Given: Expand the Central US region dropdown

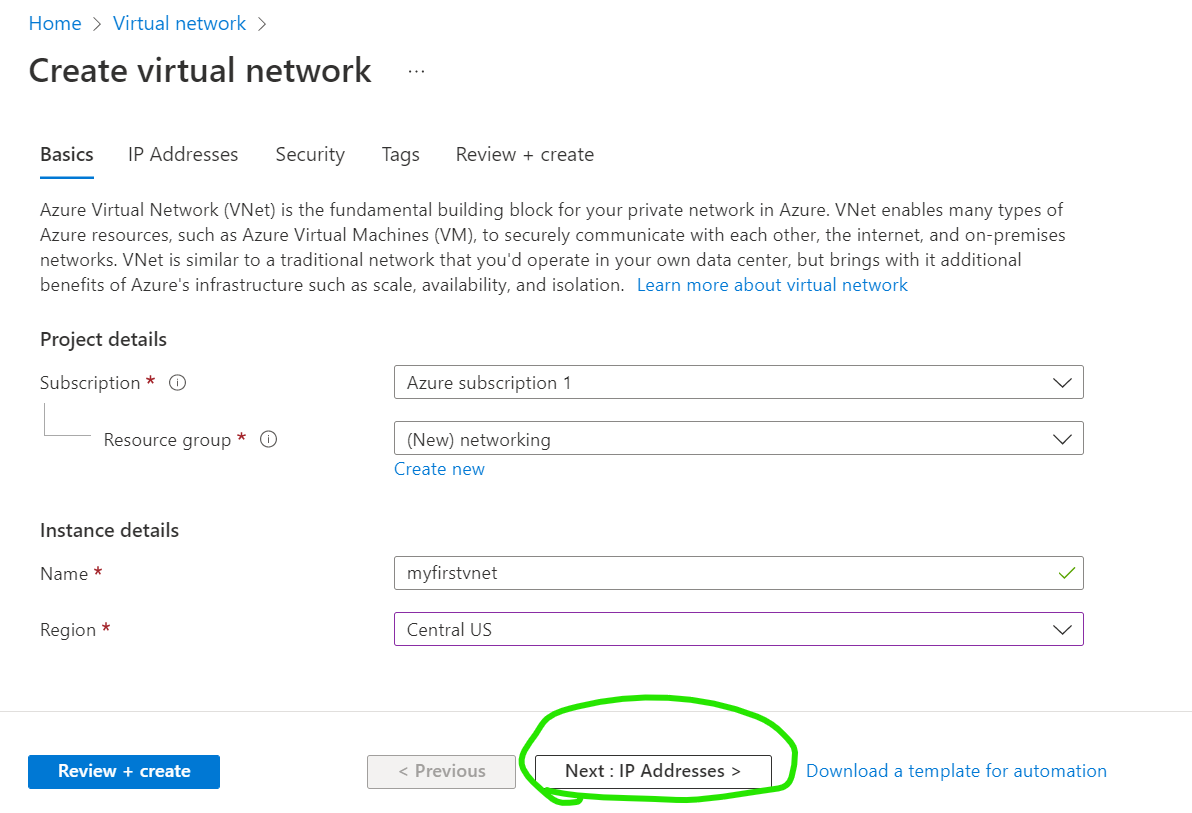Looking at the screenshot, I should pyautogui.click(x=738, y=630).
